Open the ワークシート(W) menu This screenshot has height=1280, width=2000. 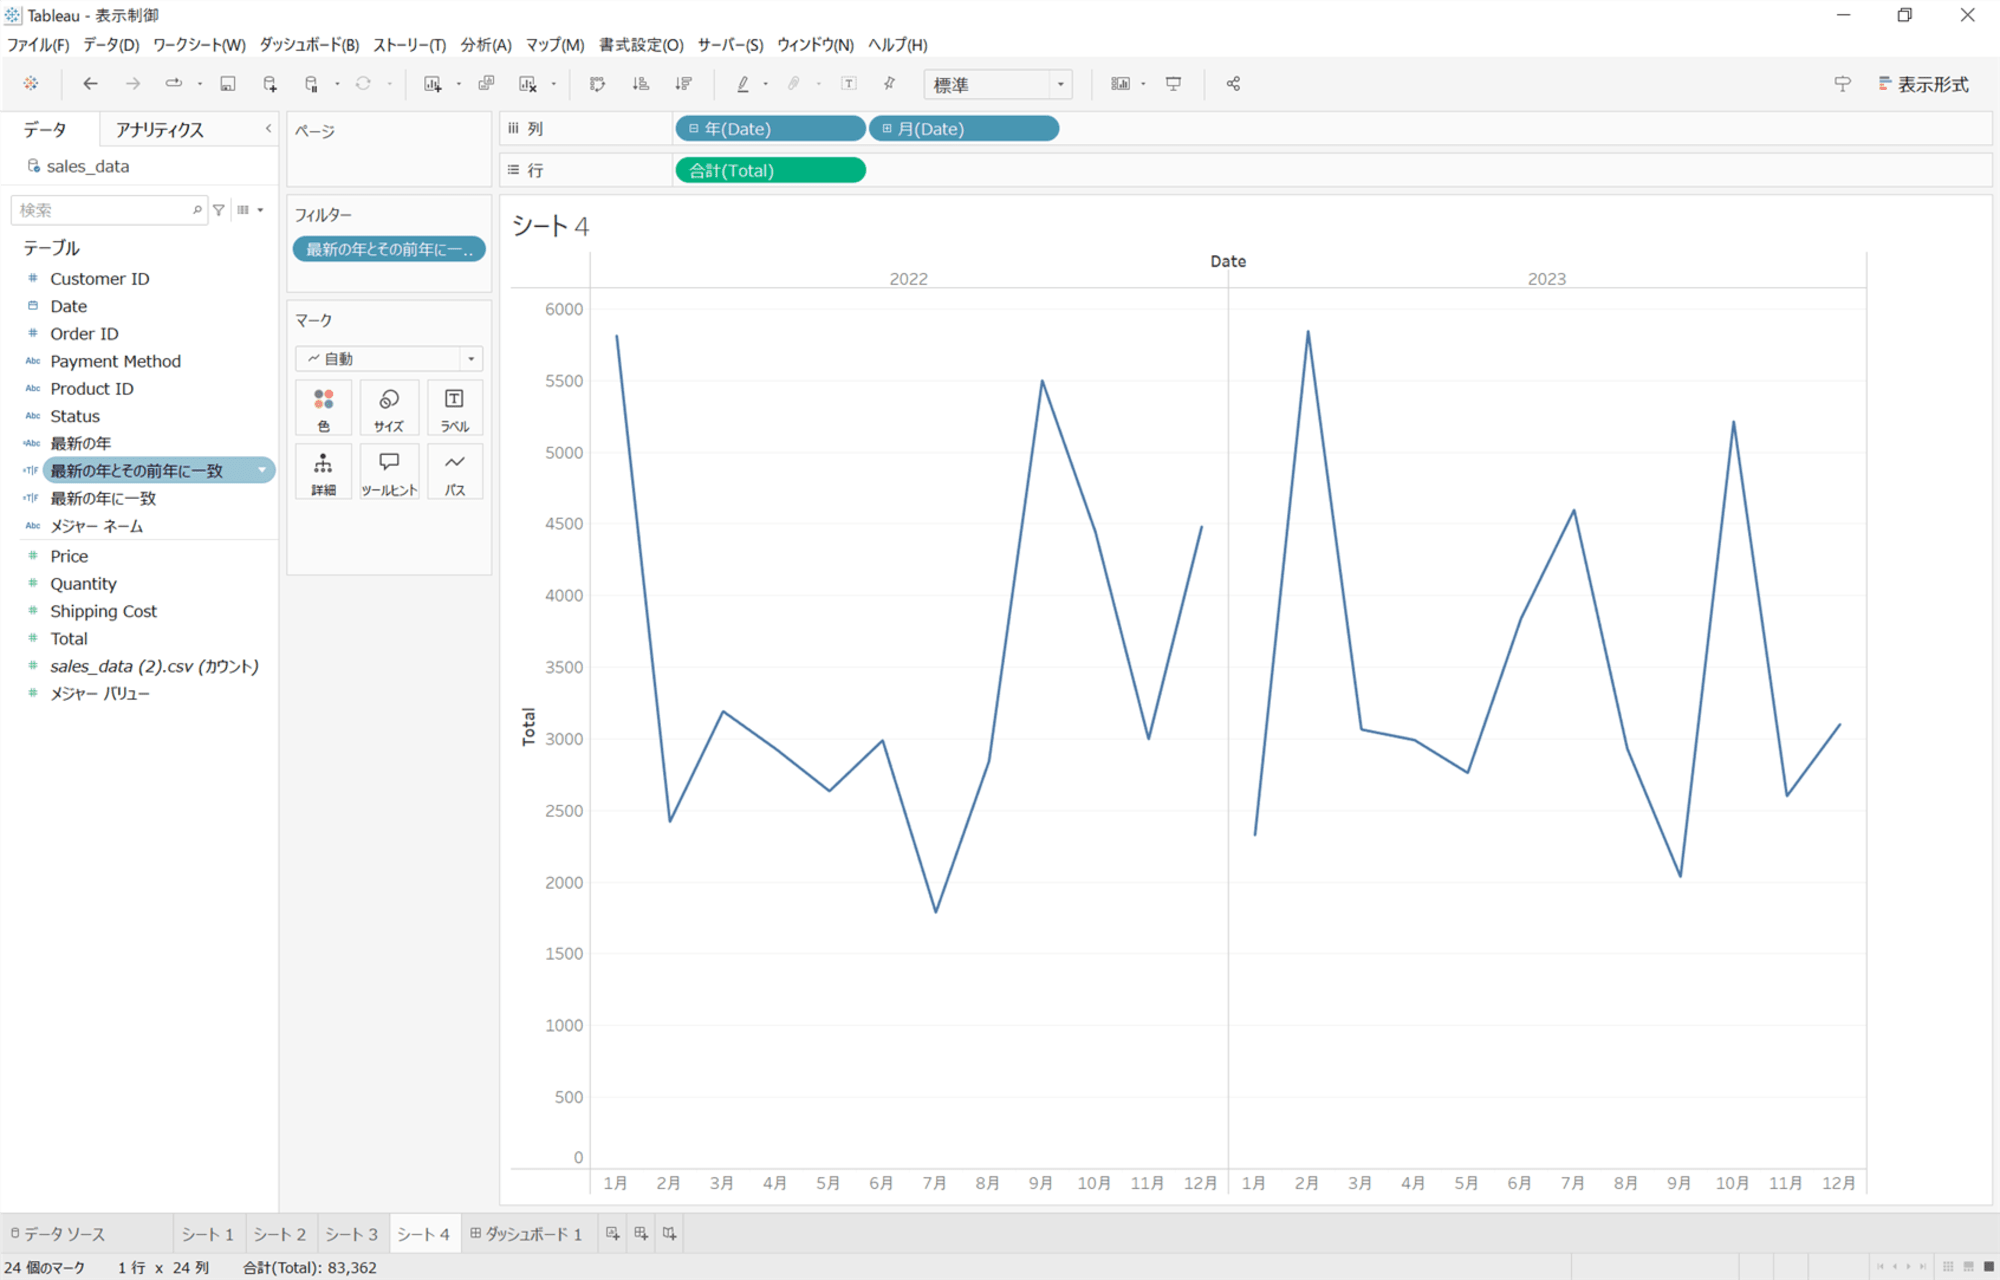199,45
